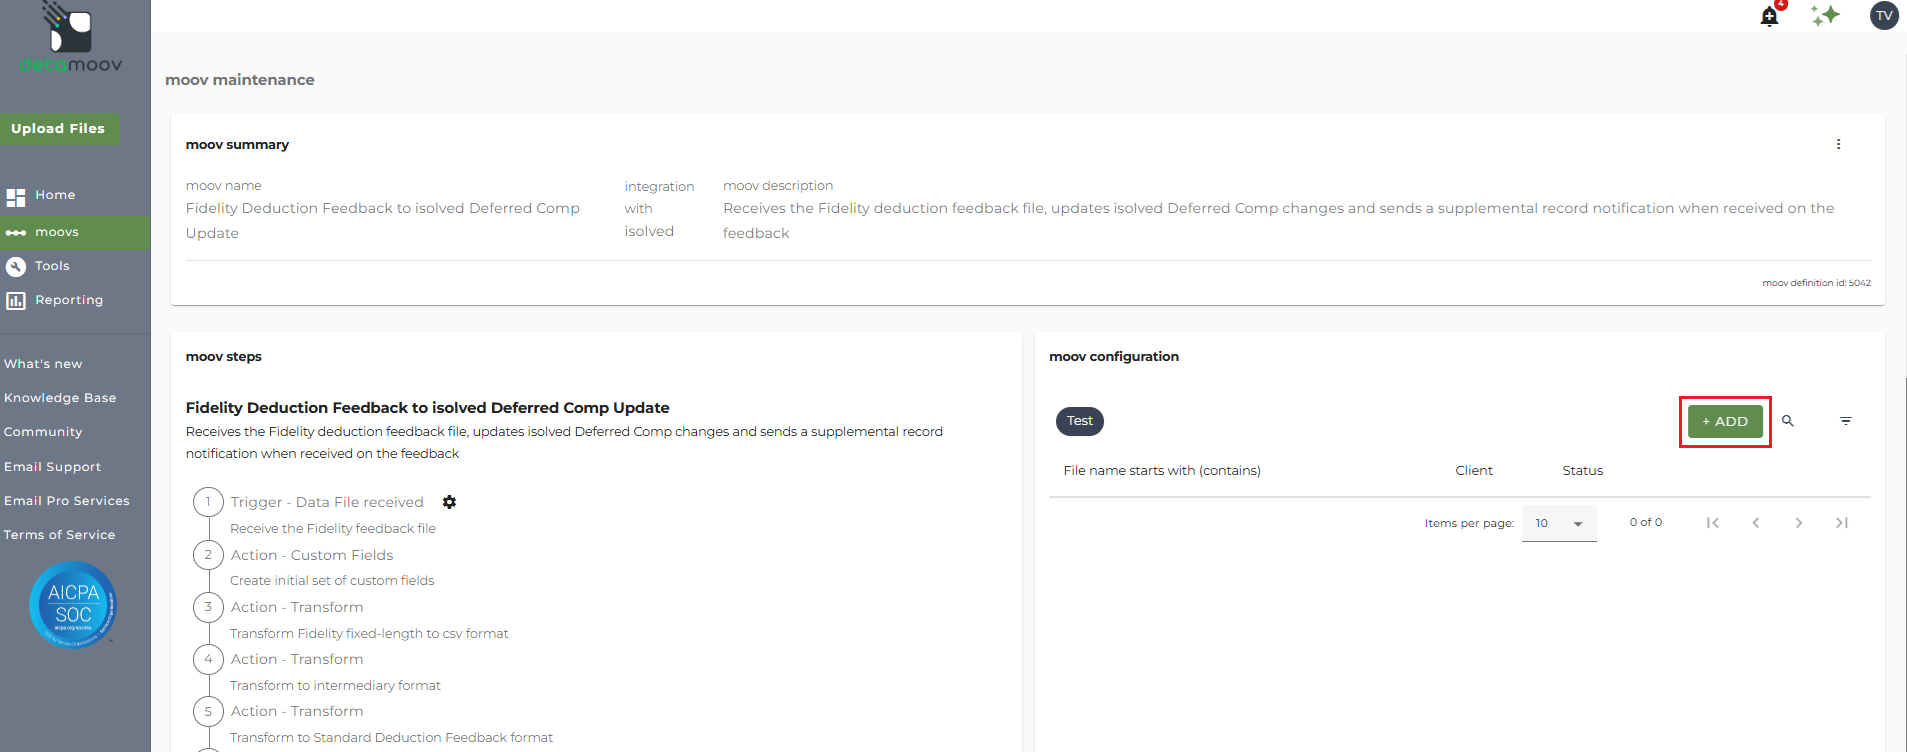Click the 0 of 0 pagination label
The width and height of the screenshot is (1907, 752).
(1646, 522)
